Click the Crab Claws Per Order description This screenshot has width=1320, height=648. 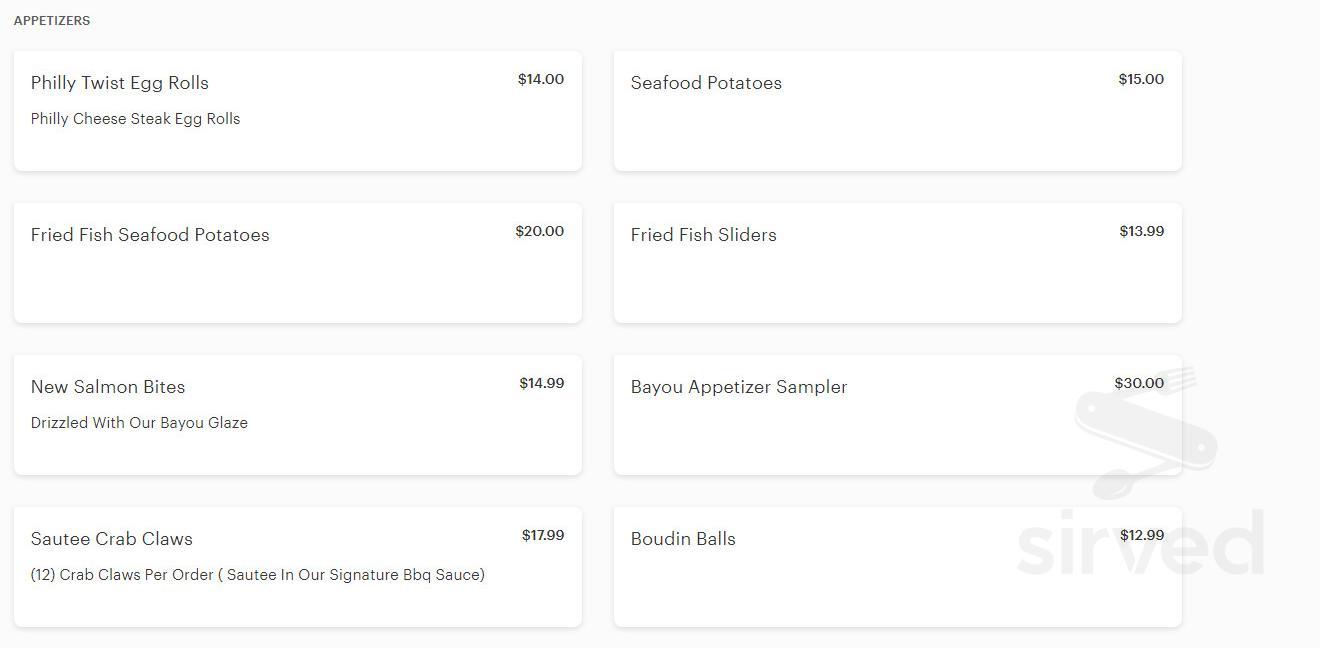(x=257, y=574)
